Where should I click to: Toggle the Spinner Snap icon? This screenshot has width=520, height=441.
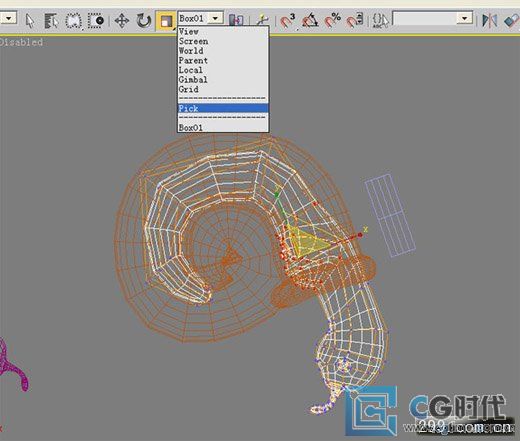[354, 21]
